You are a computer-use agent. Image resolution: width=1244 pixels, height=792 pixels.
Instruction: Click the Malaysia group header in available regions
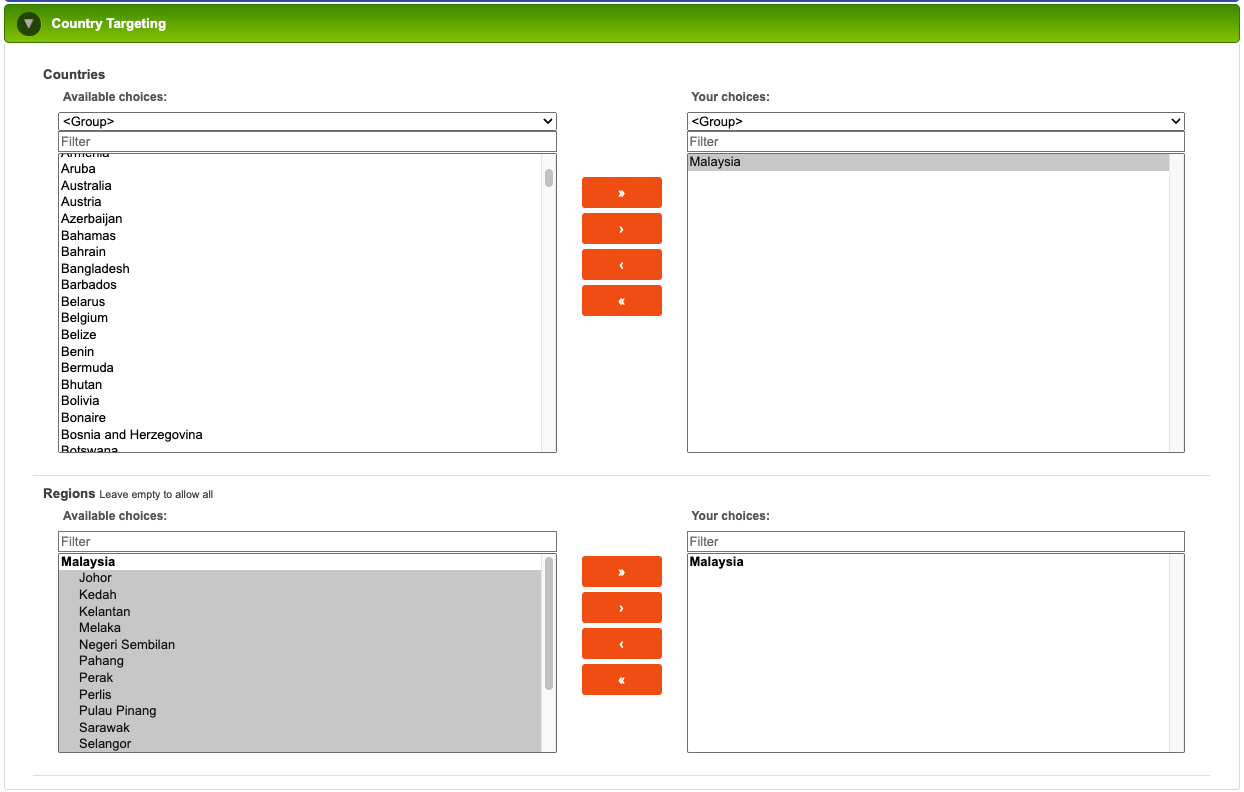coord(88,562)
